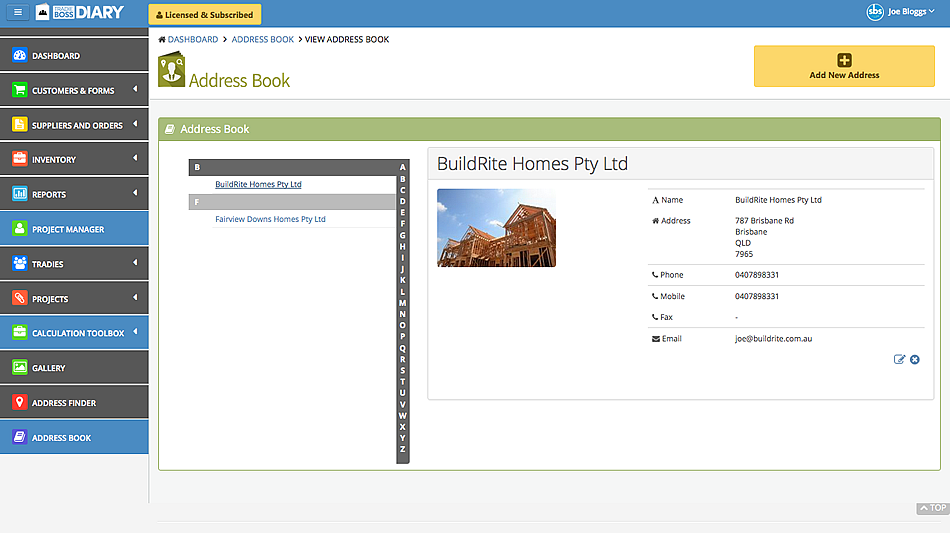Click the Inventory briefcase icon
This screenshot has height=533, width=950.
pos(19,159)
